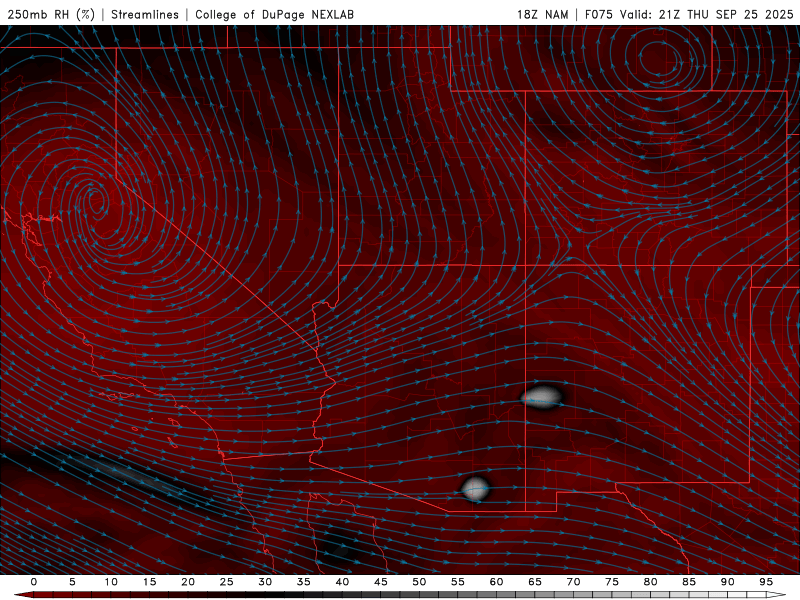Click the dark red arrow tip starting the color bar
Screen dimensions: 800x600
[23, 595]
